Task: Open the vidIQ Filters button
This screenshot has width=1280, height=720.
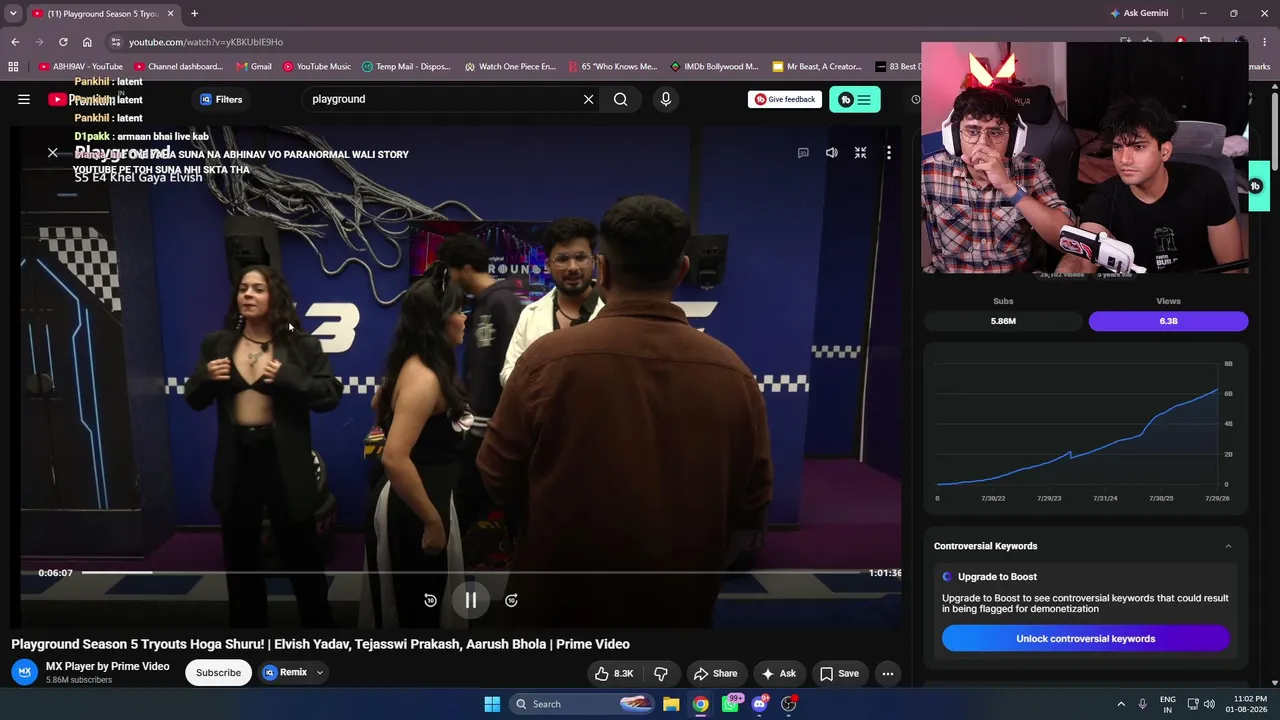Action: 221,99
